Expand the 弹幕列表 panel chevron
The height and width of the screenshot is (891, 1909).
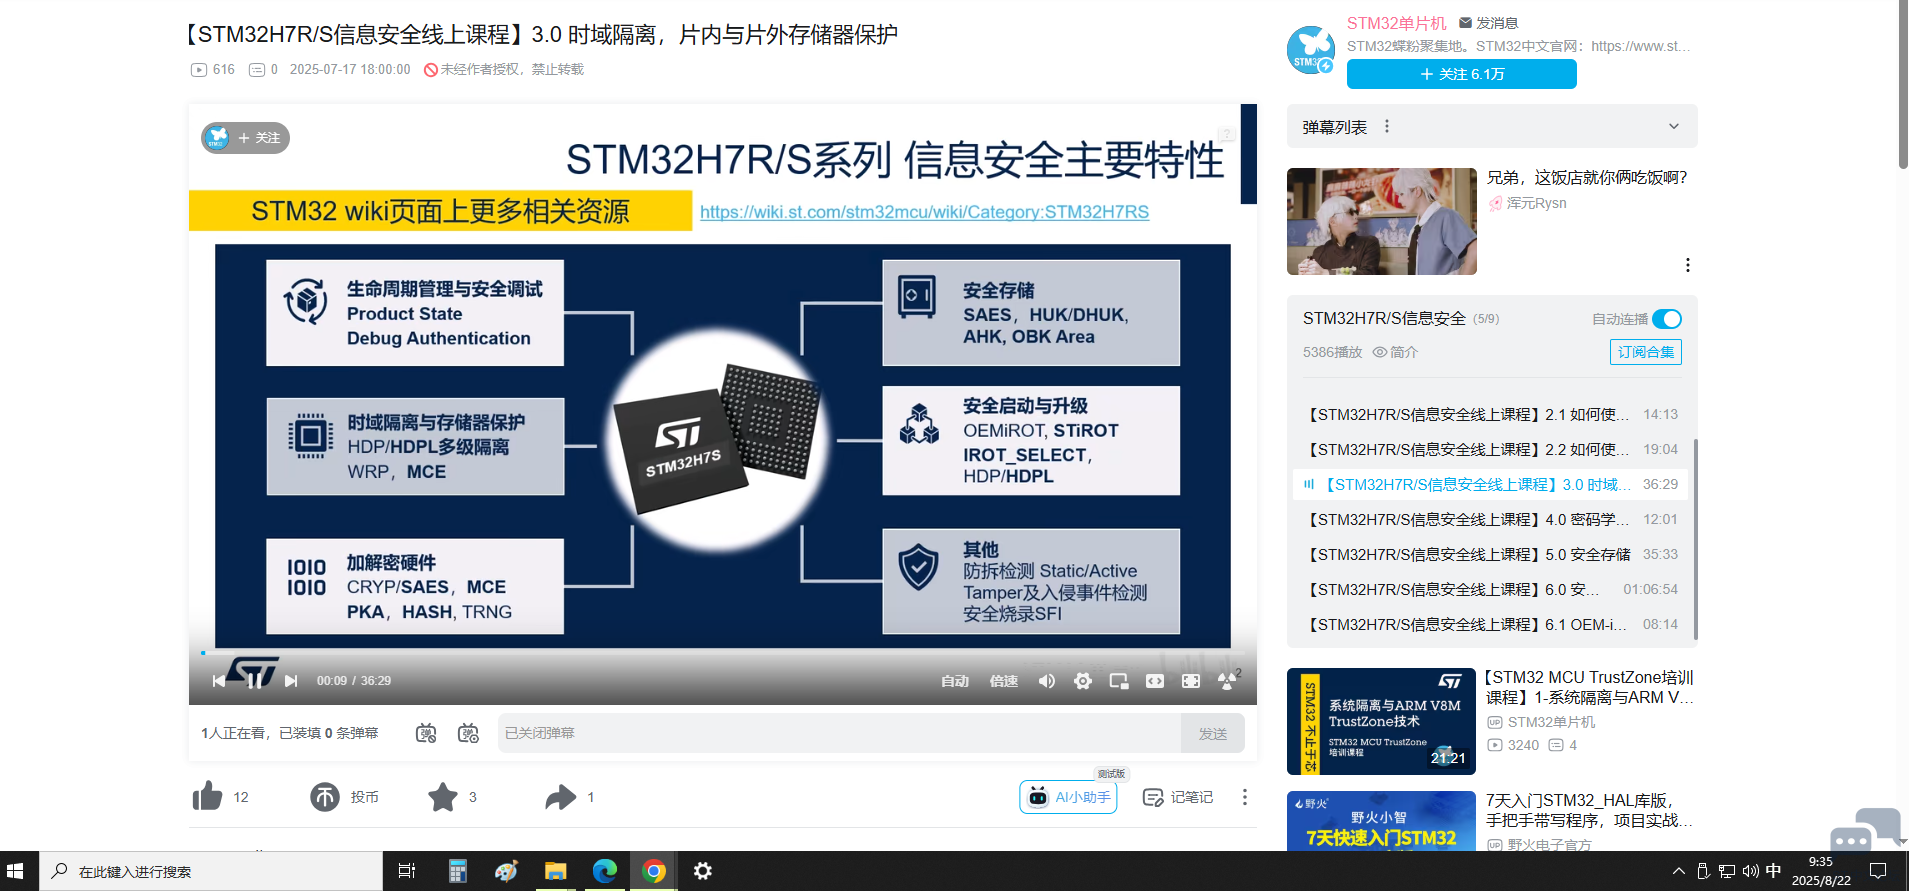[1674, 127]
